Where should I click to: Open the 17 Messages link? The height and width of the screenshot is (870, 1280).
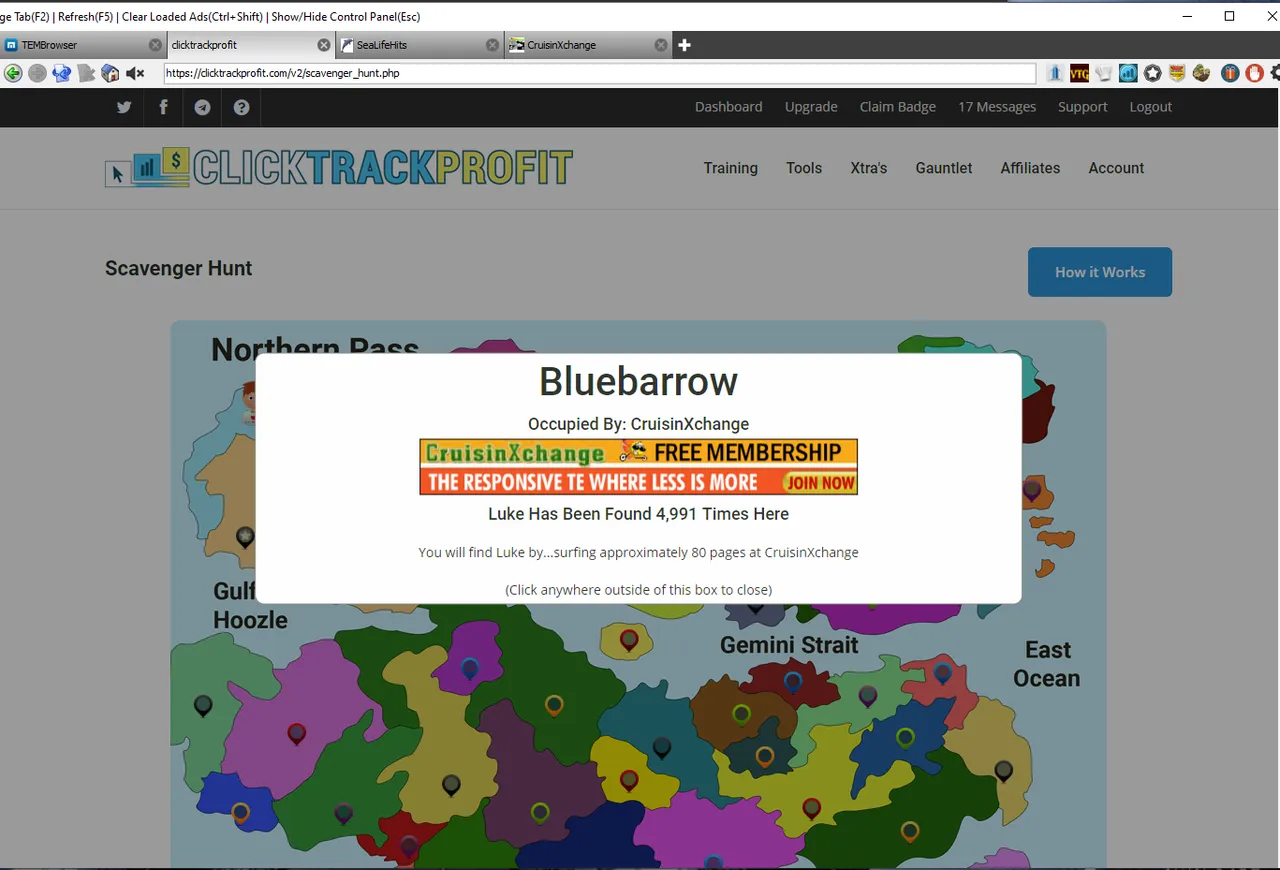997,107
